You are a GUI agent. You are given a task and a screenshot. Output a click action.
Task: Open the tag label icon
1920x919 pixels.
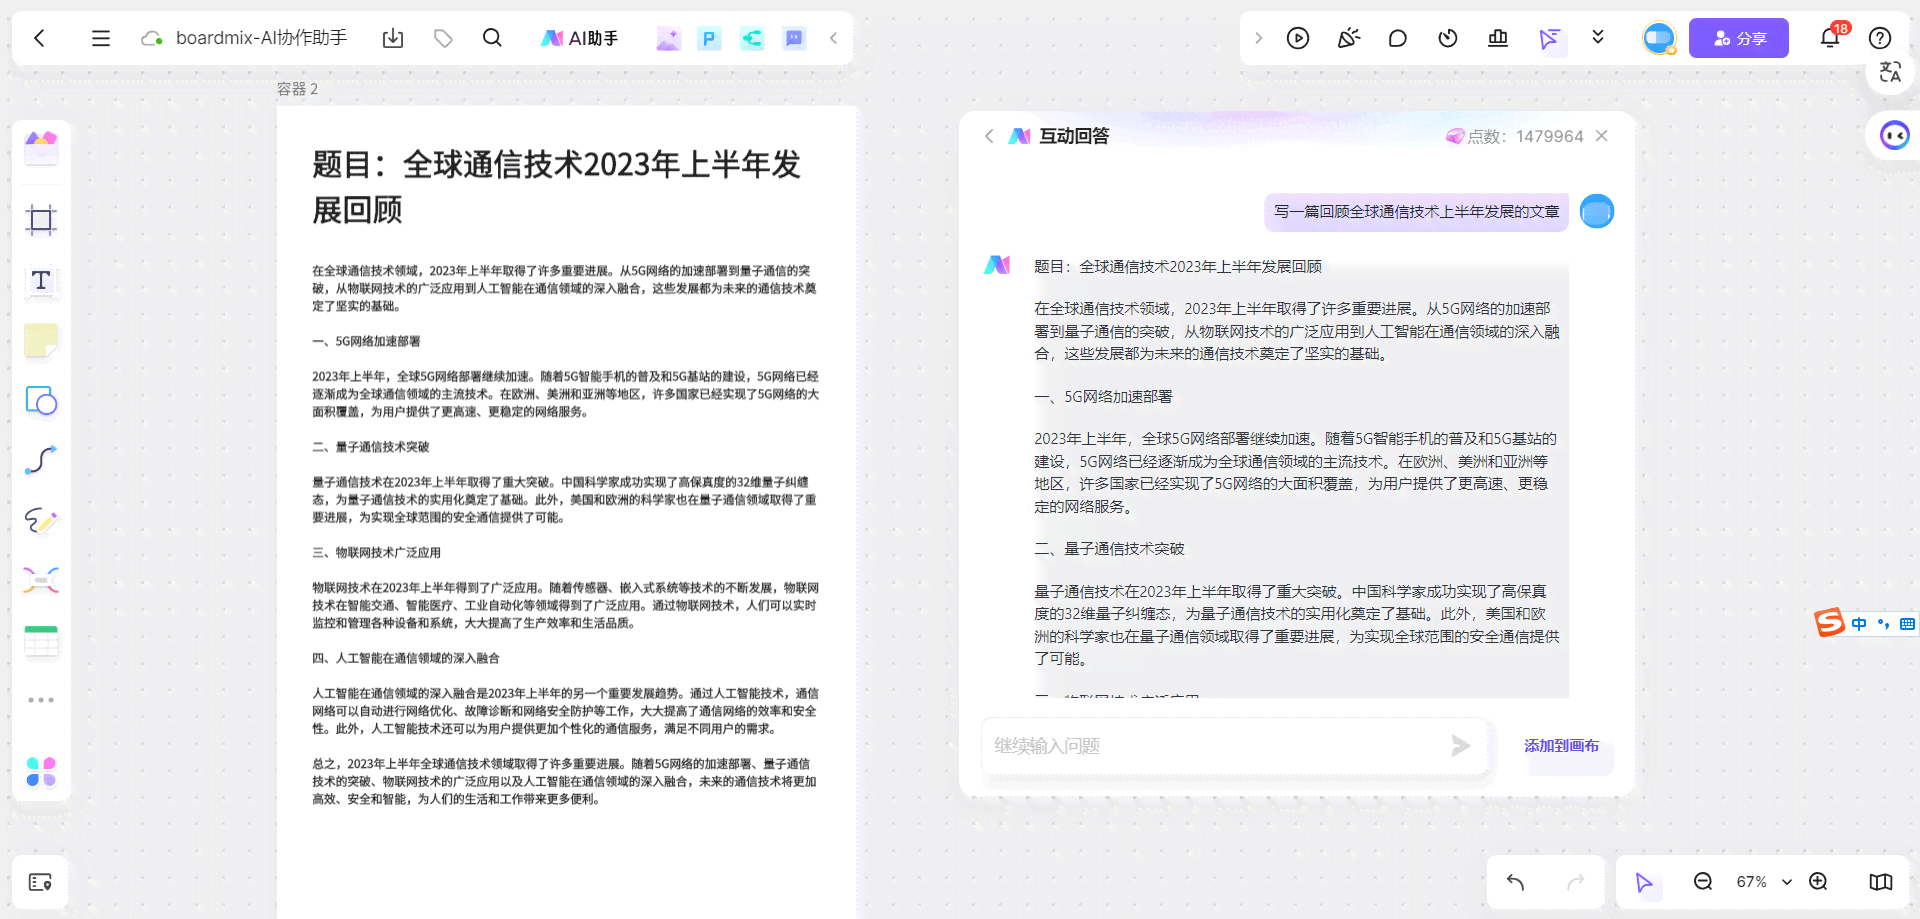tap(443, 38)
